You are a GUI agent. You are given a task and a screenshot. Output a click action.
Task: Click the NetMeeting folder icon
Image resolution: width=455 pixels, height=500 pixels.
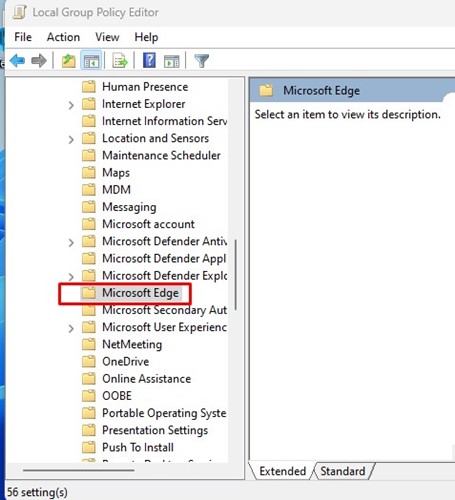[89, 344]
